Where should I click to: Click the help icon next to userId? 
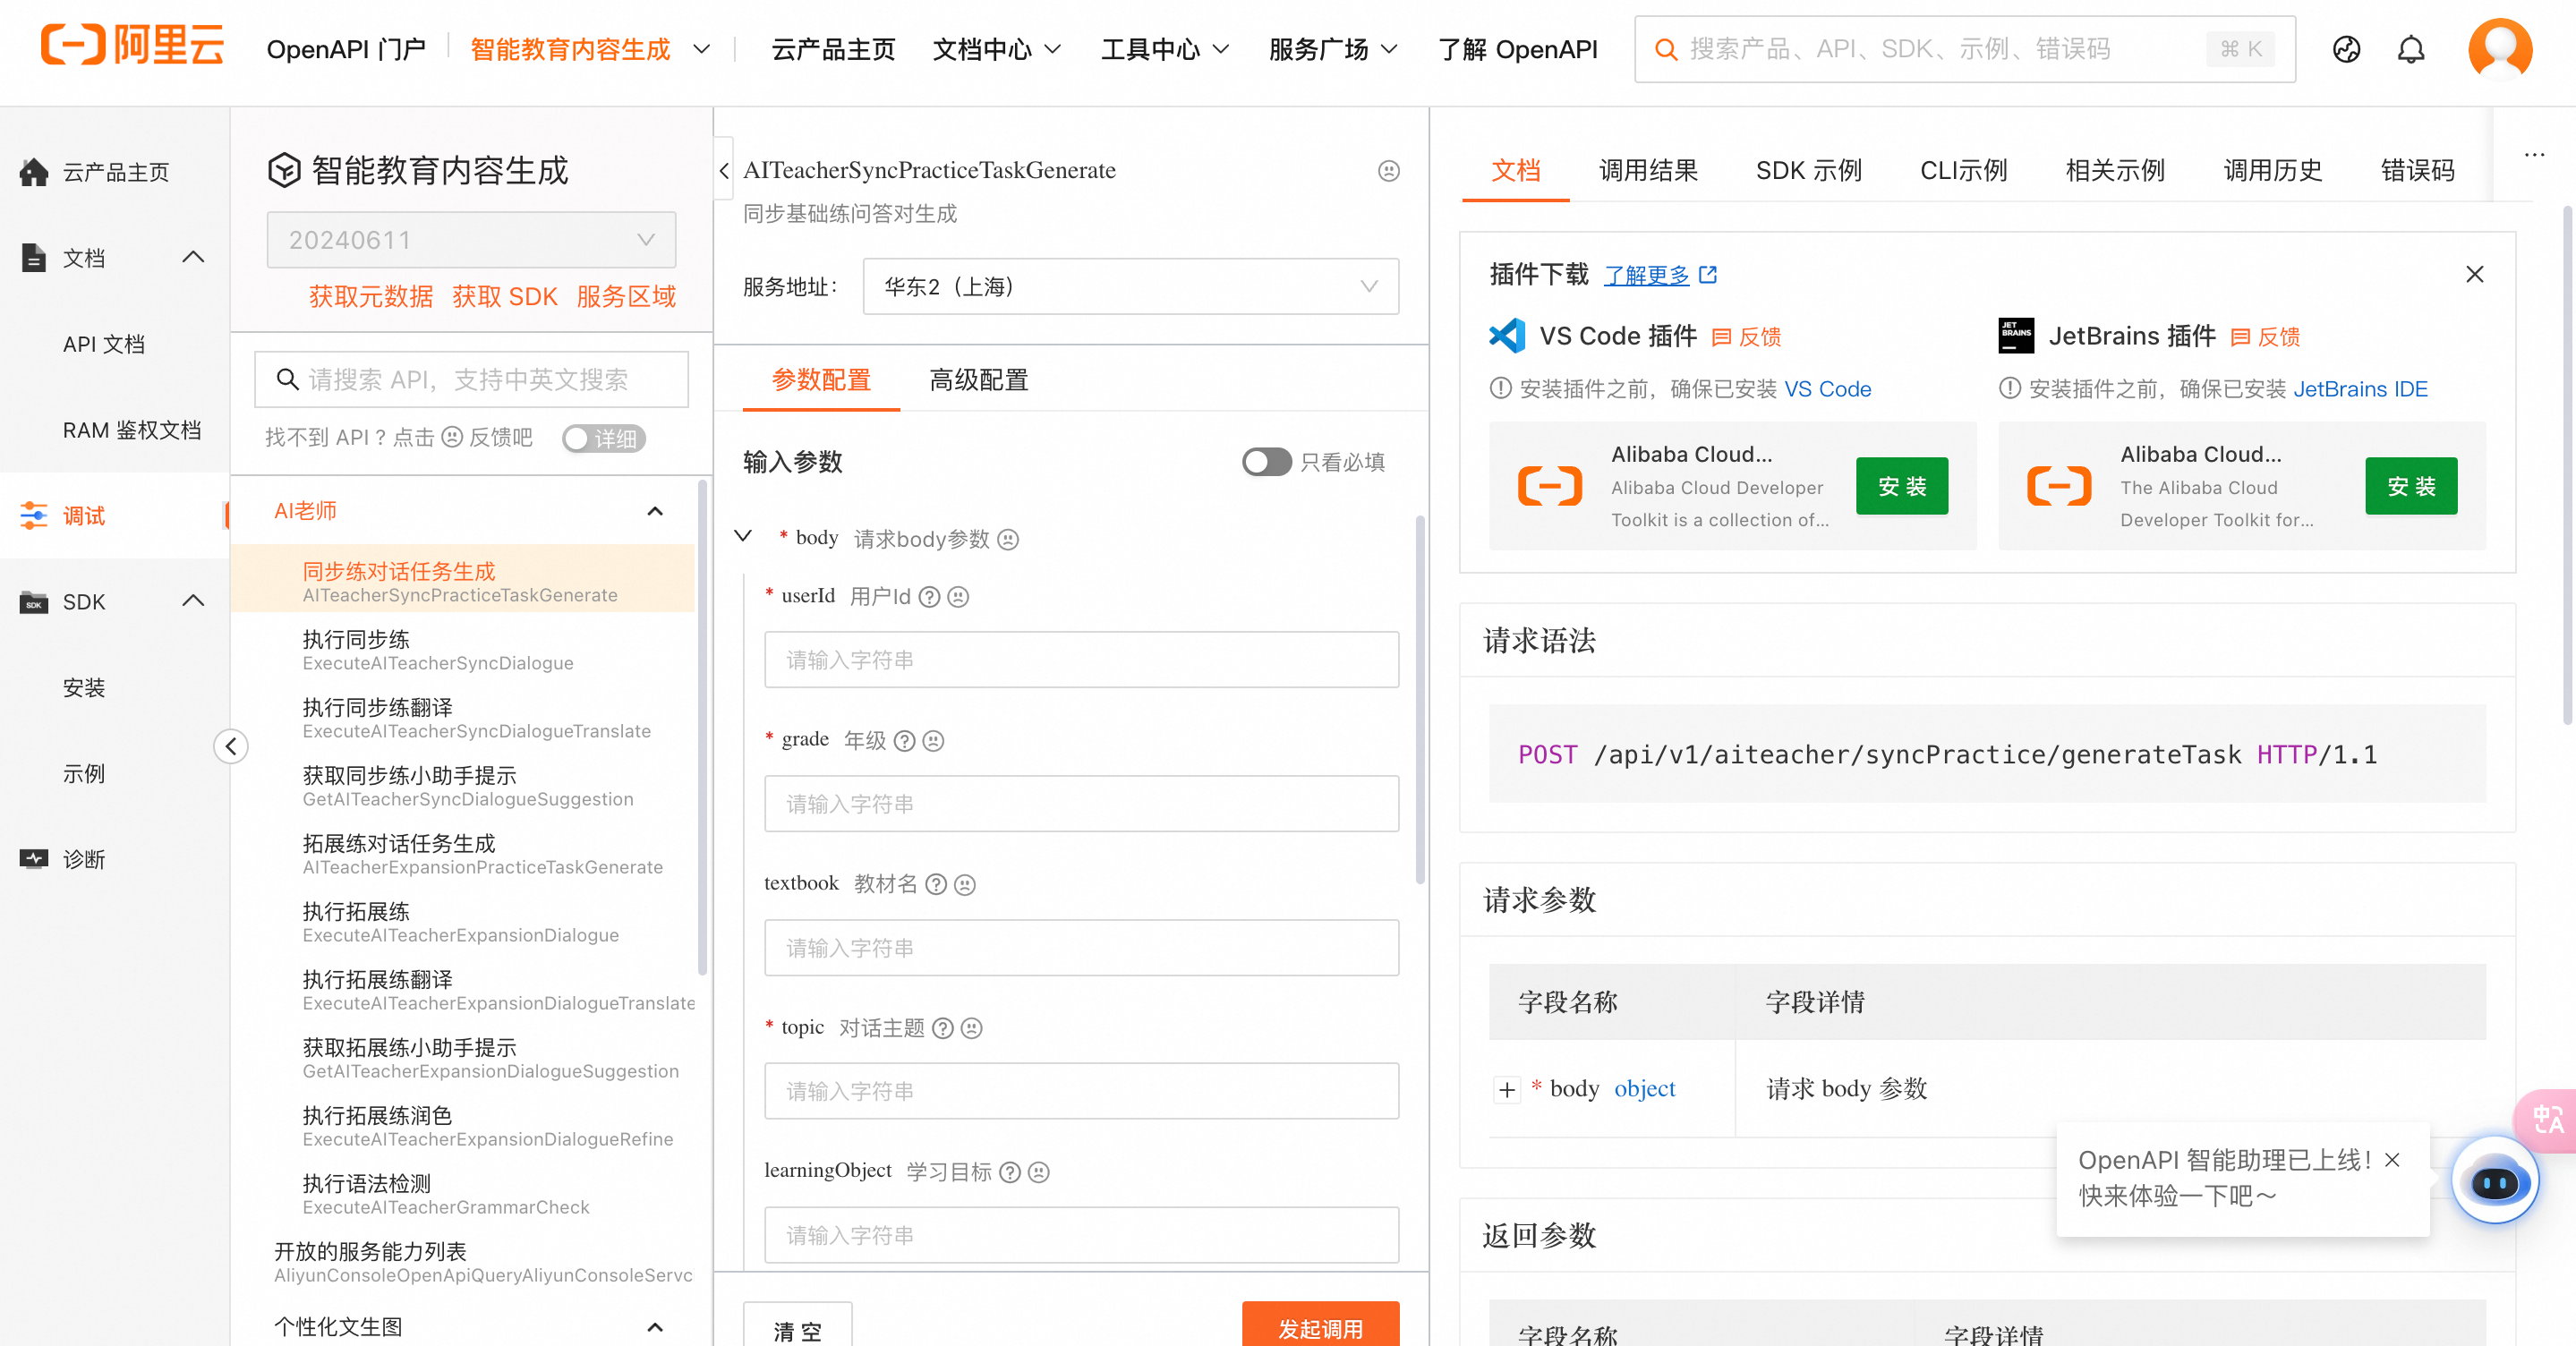[929, 597]
